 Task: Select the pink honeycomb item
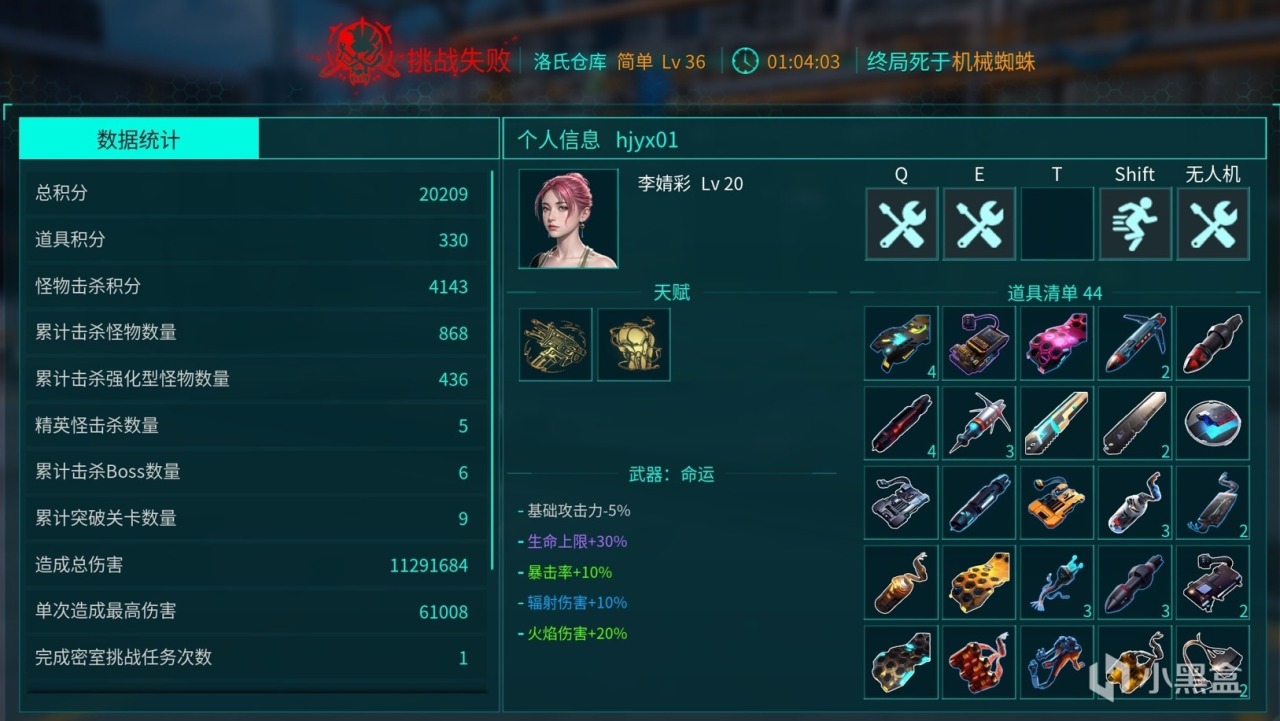click(x=1058, y=342)
